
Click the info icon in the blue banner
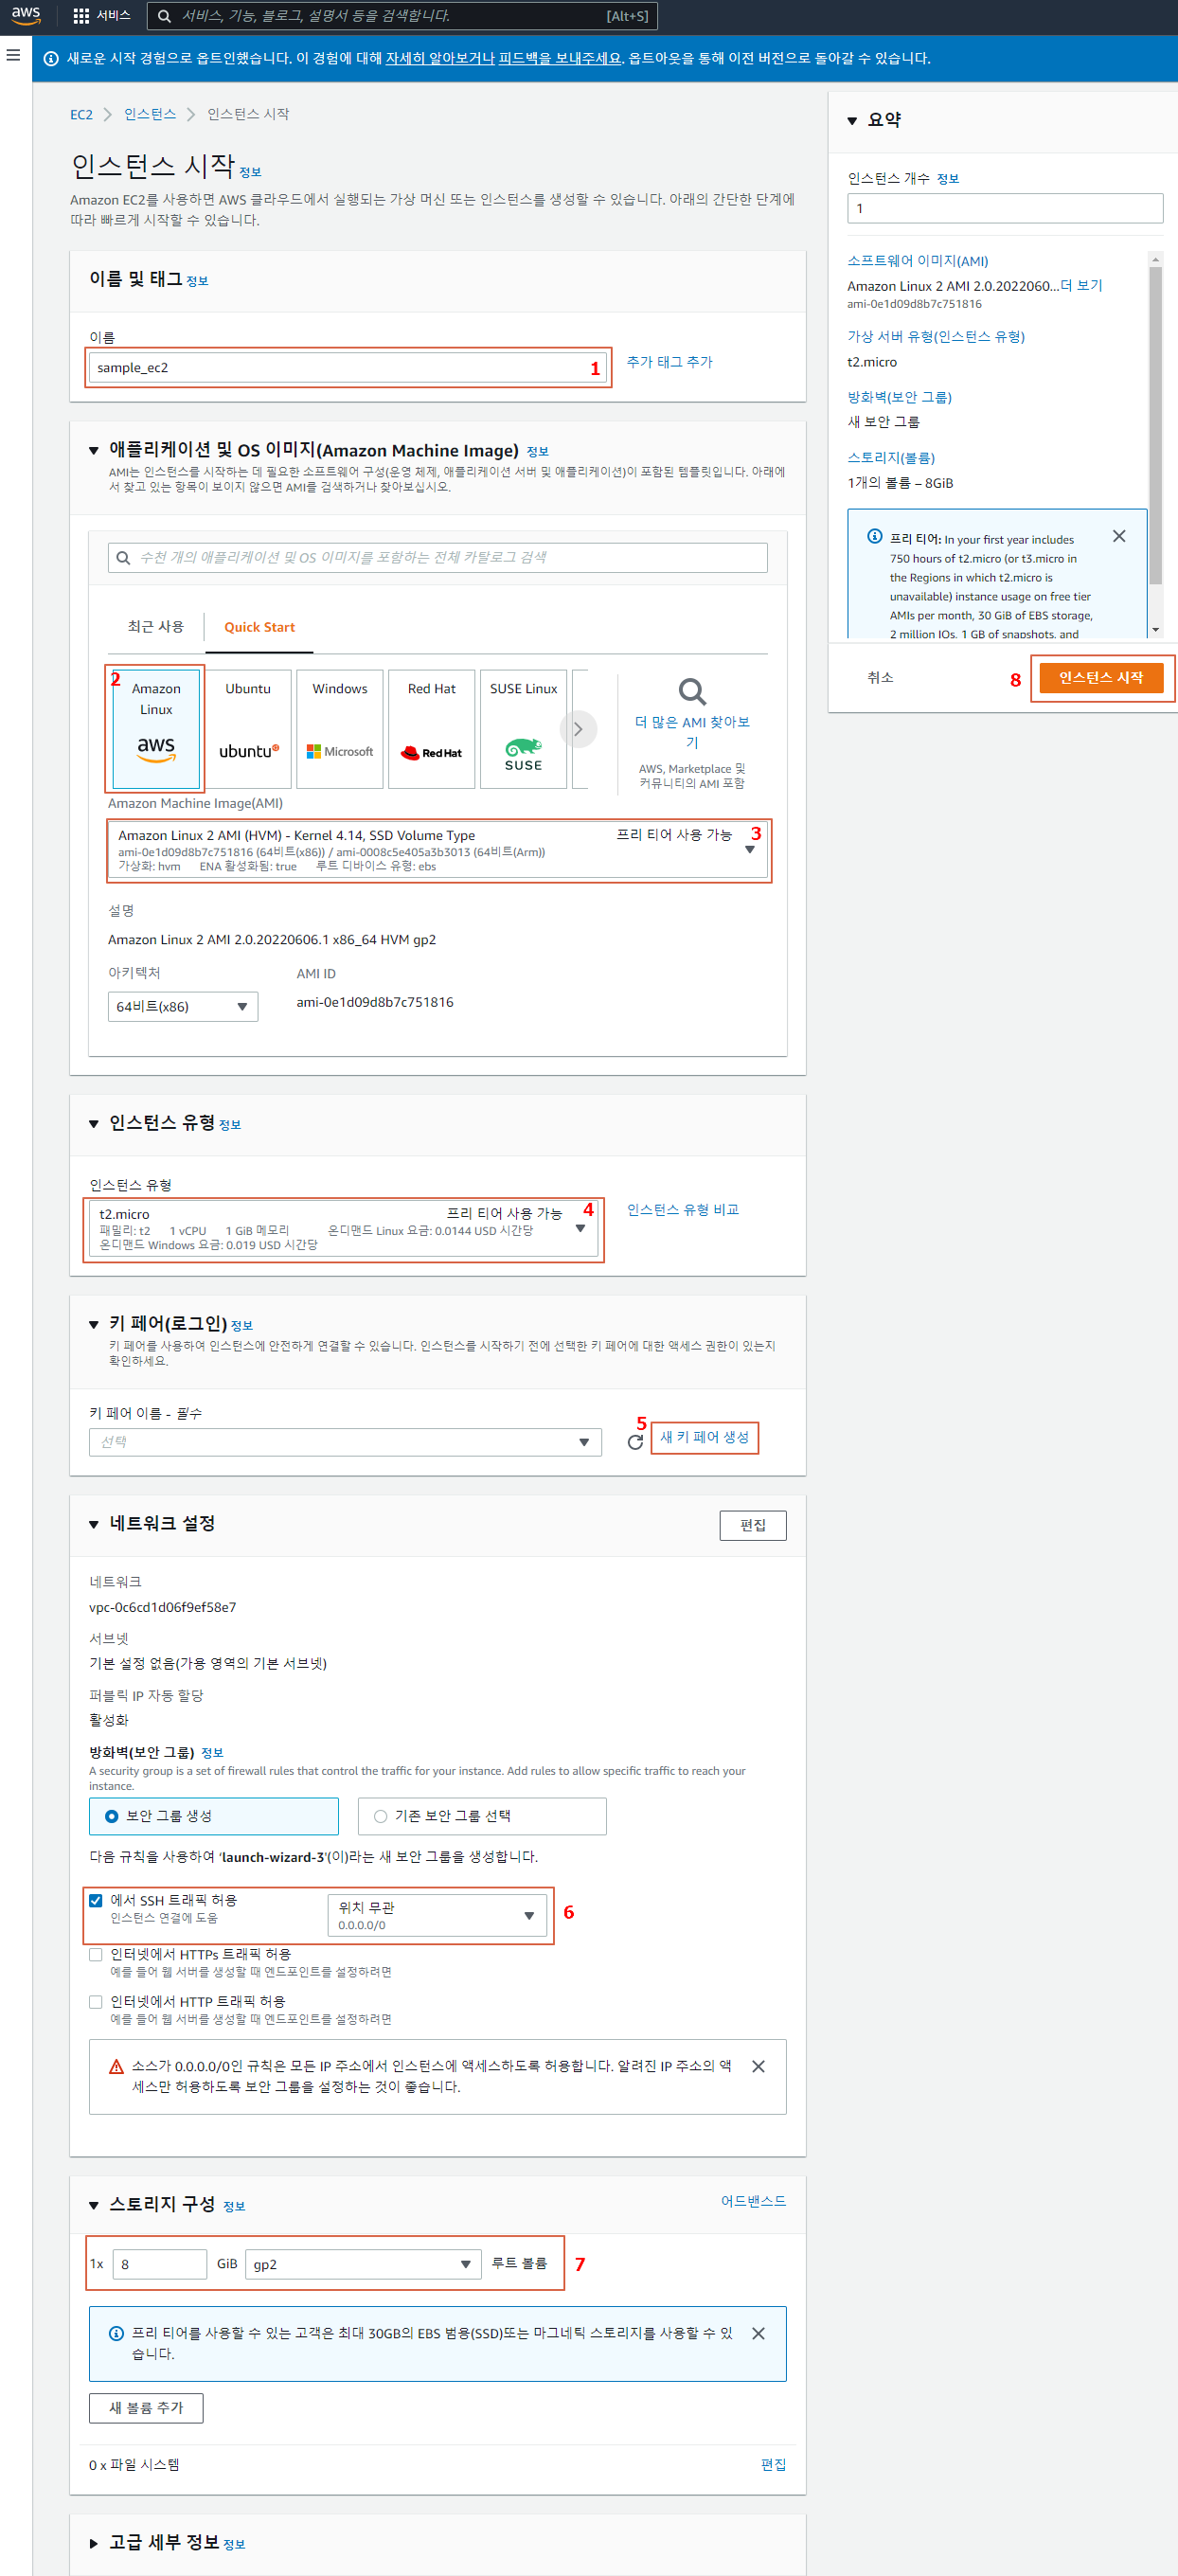click(51, 59)
